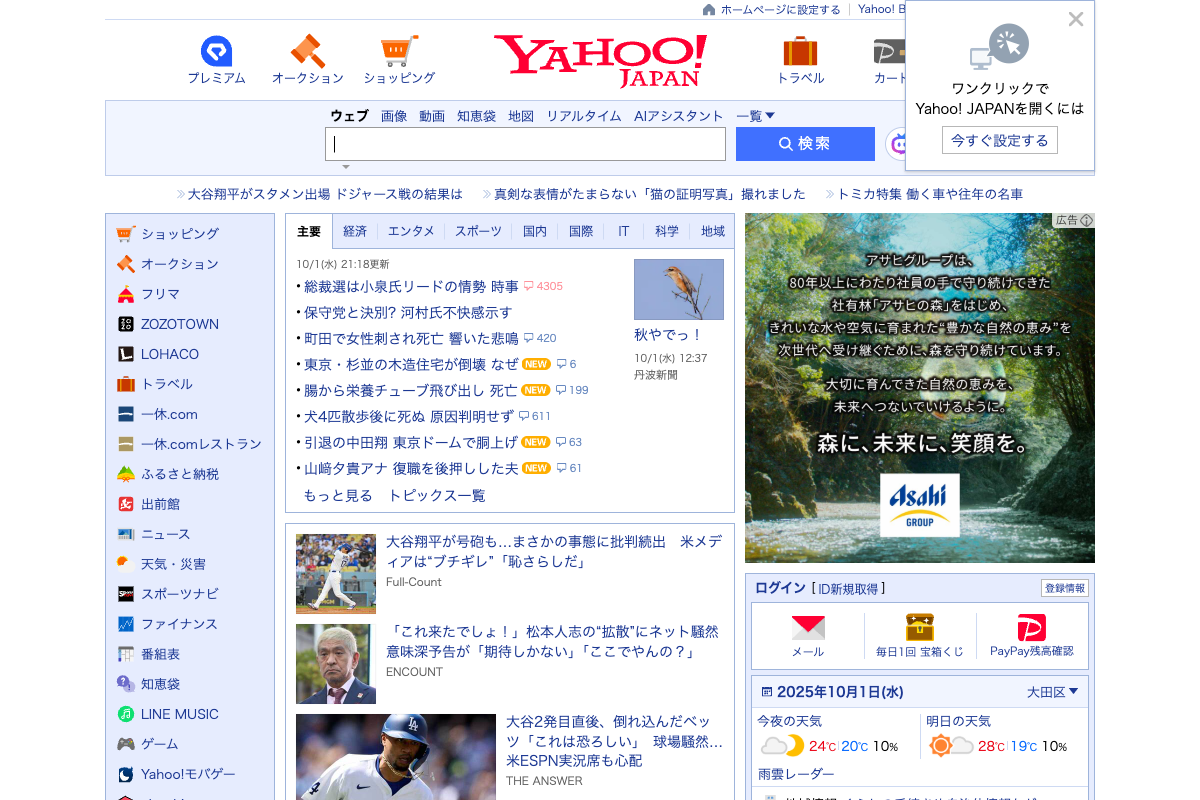Viewport: 1200px width, 800px height.
Task: Switch to the エンタメ news tab
Action: (x=411, y=231)
